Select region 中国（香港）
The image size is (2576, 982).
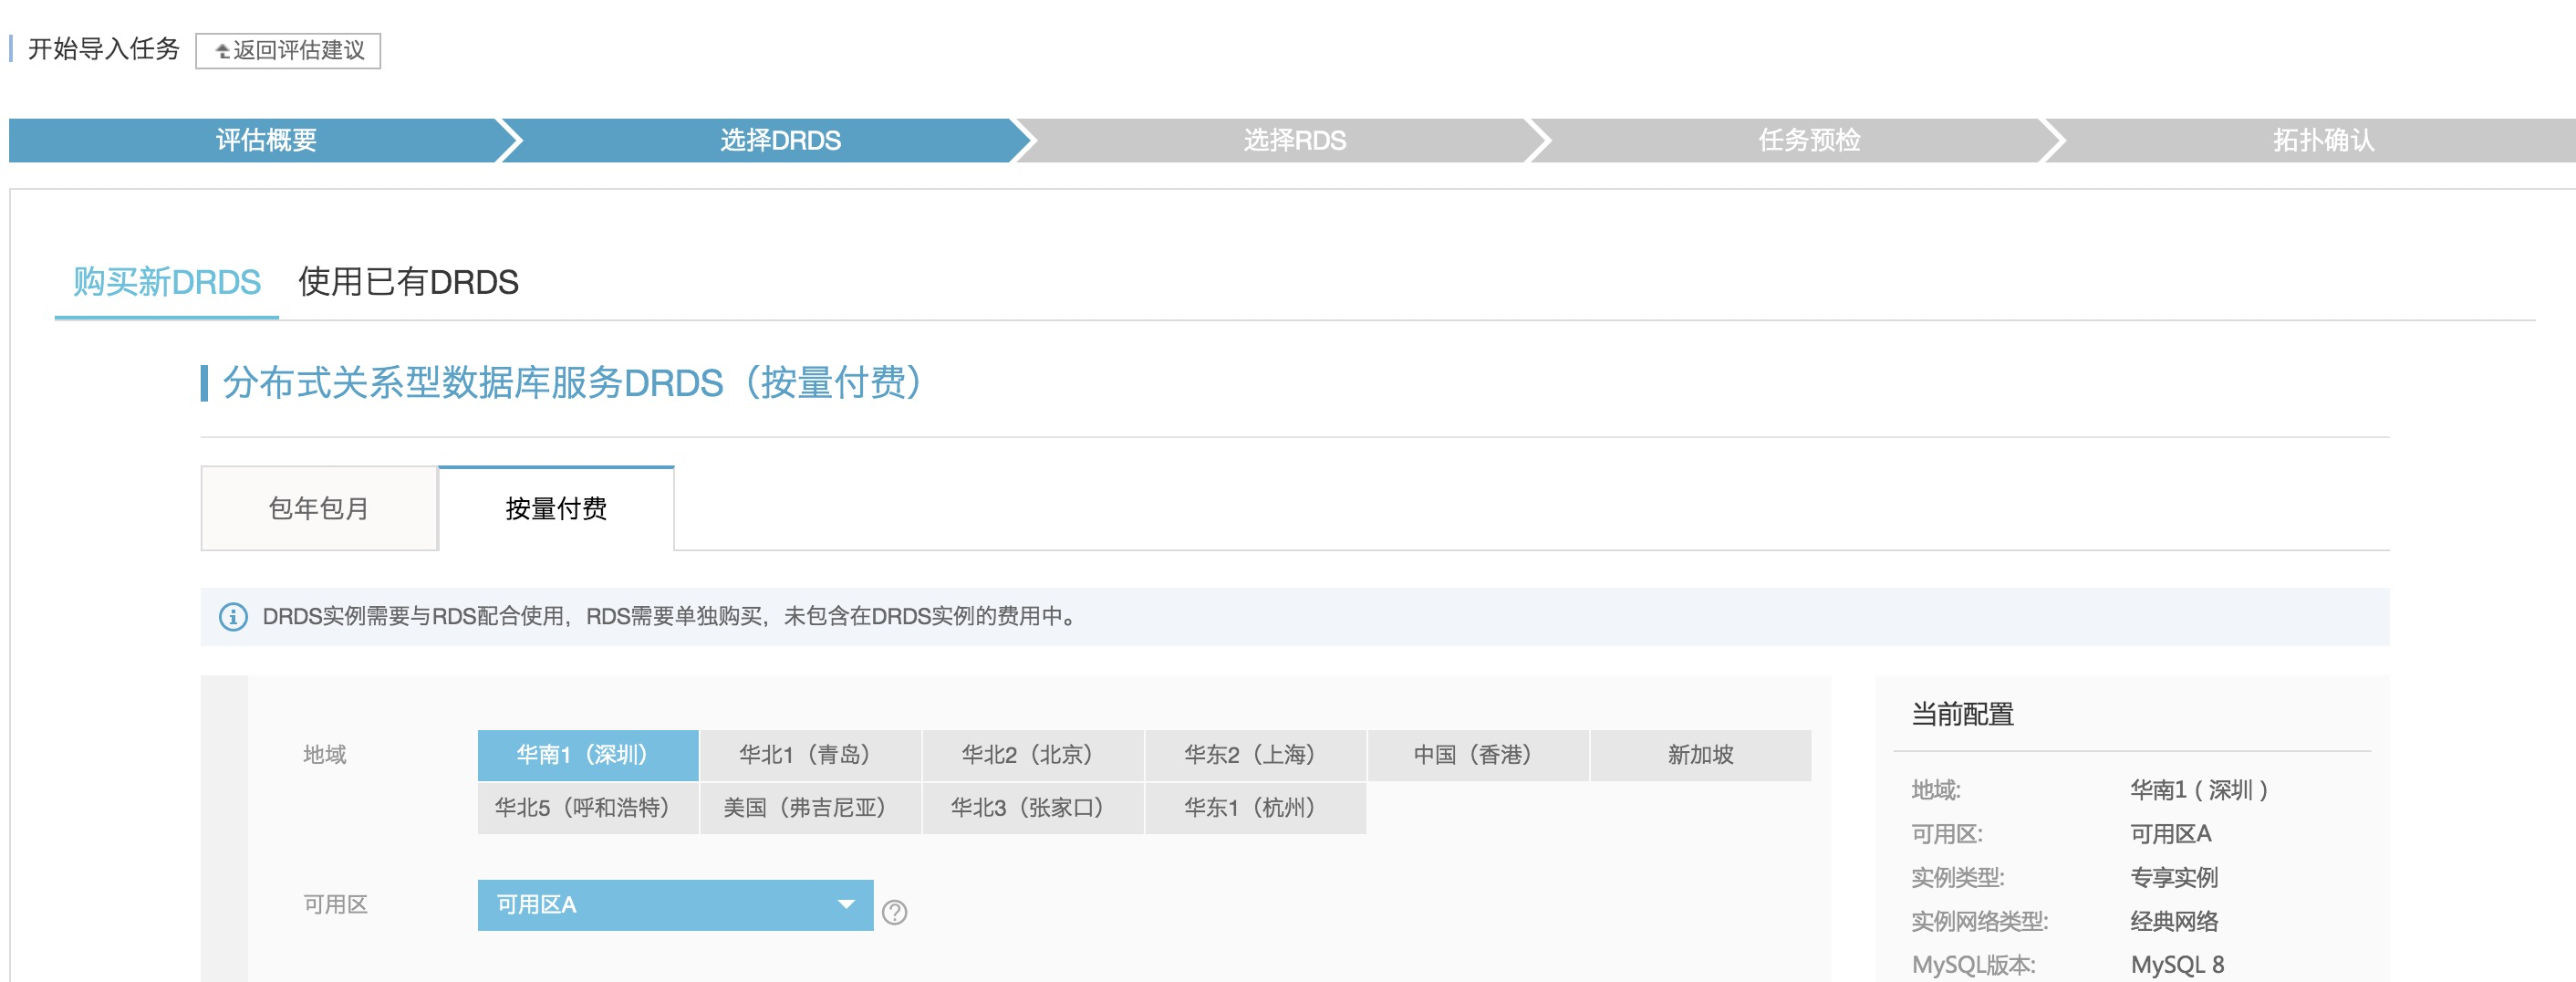tap(1478, 755)
